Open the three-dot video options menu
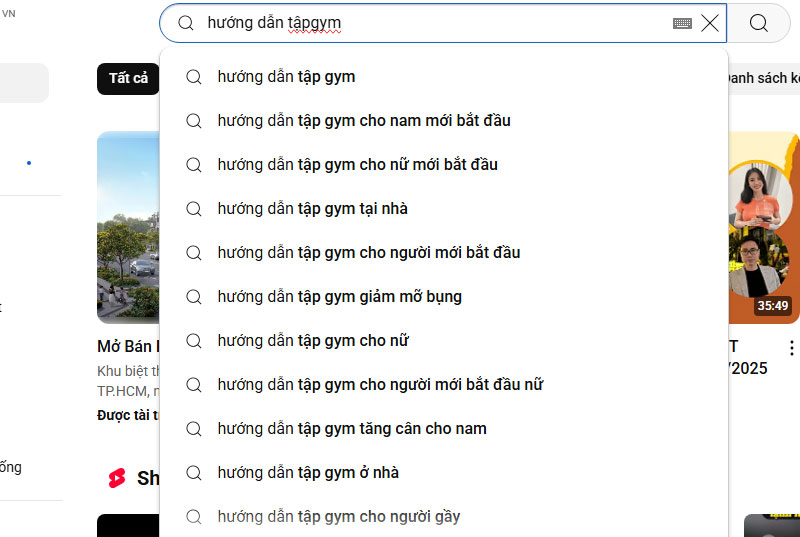 [x=791, y=348]
